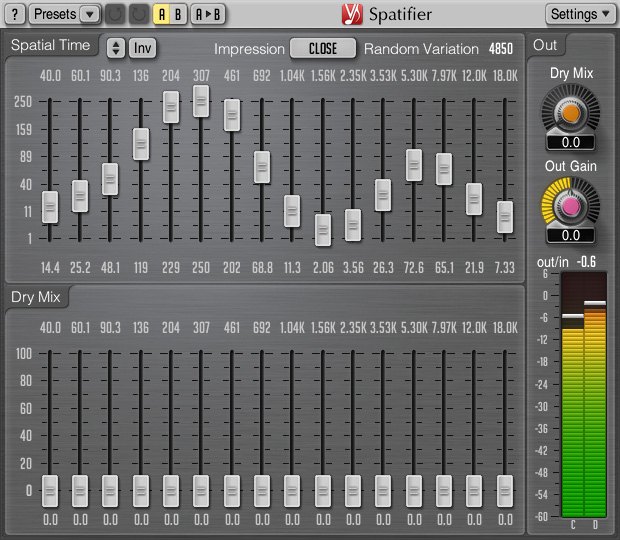
Task: Click the Voxengo logo icon
Action: pyautogui.click(x=352, y=14)
